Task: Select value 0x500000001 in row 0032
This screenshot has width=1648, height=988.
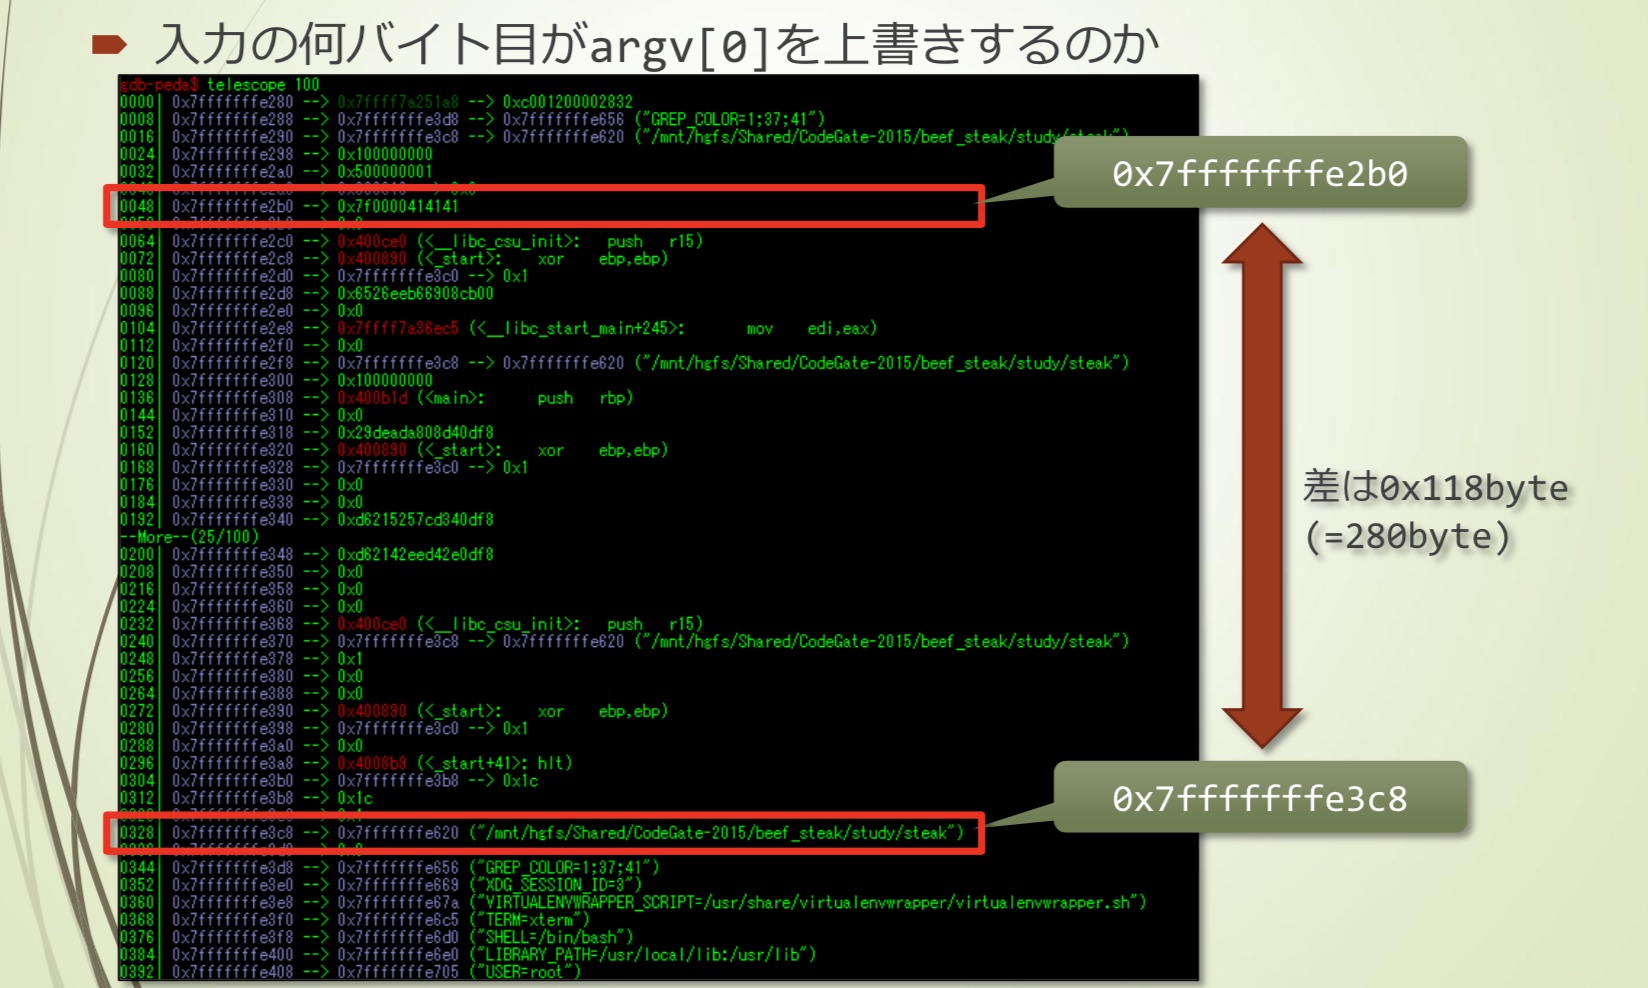Action: (x=385, y=172)
